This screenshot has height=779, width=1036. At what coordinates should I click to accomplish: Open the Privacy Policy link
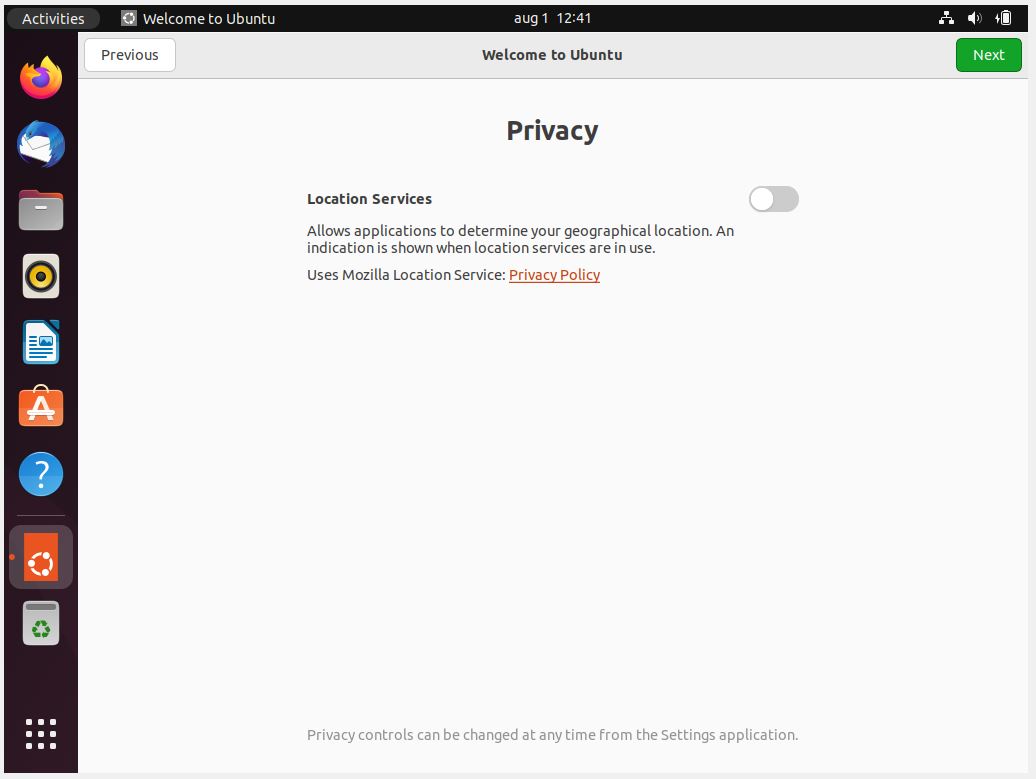coord(554,275)
